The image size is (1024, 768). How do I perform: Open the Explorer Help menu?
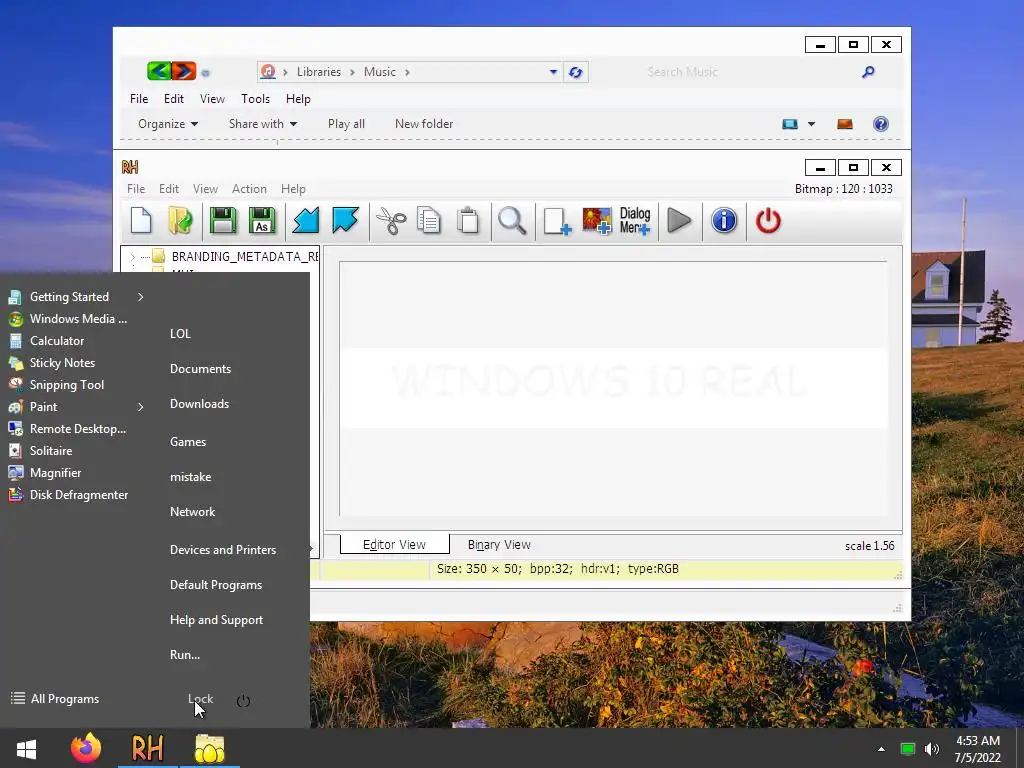click(x=298, y=99)
